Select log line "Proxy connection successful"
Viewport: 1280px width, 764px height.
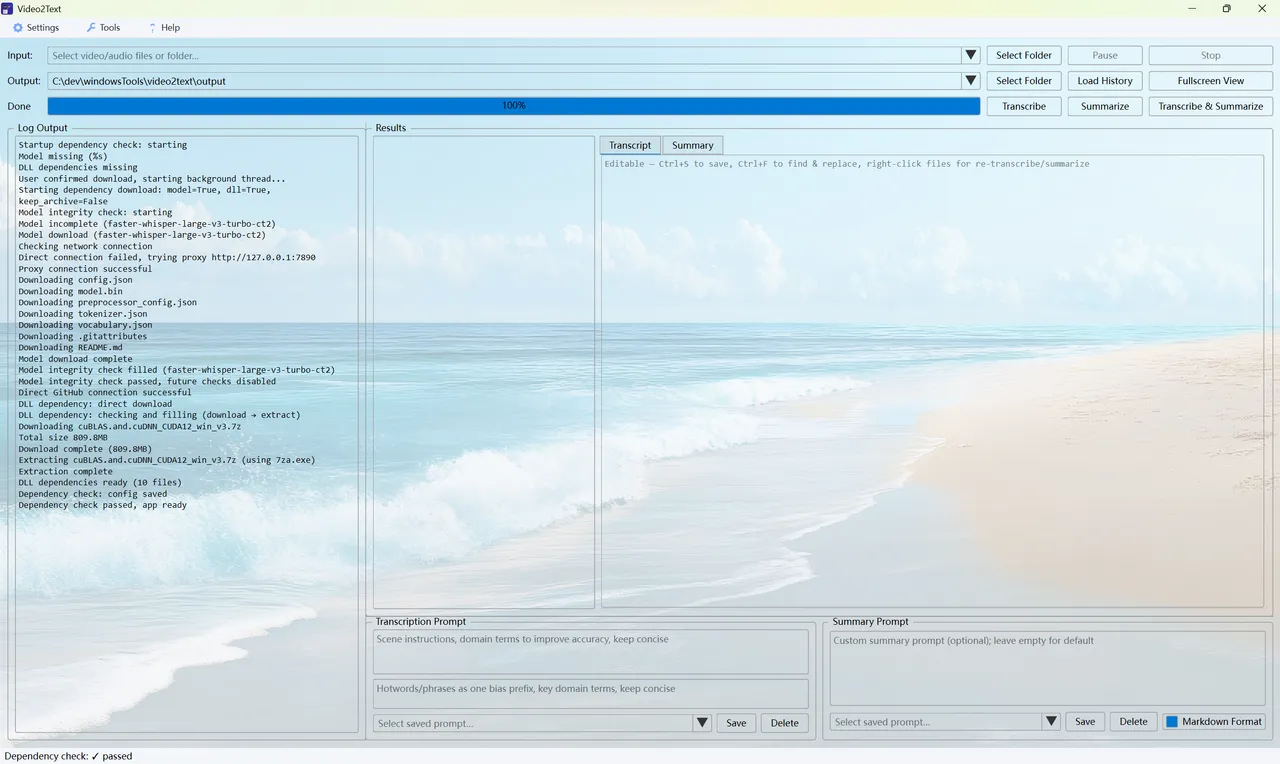pyautogui.click(x=85, y=269)
